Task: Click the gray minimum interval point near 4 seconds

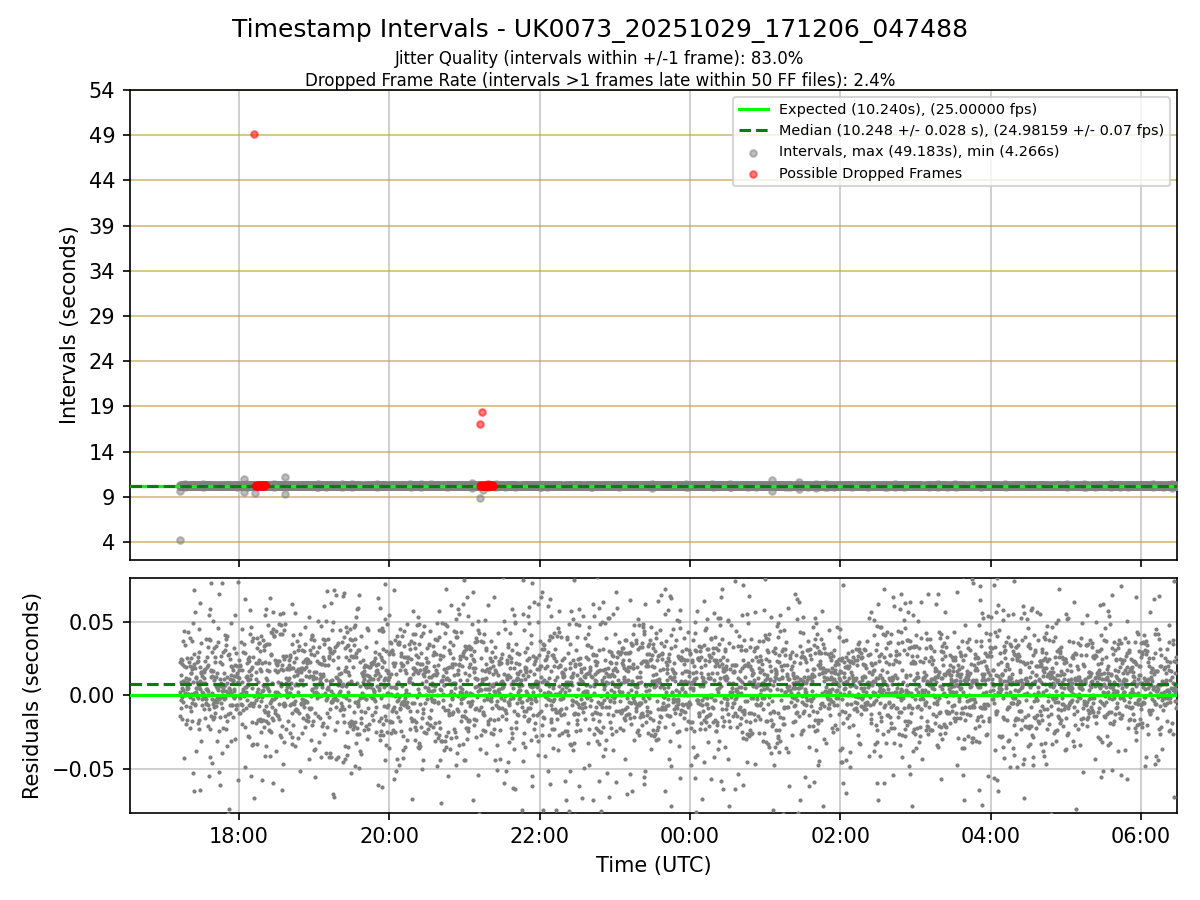Action: coord(180,540)
